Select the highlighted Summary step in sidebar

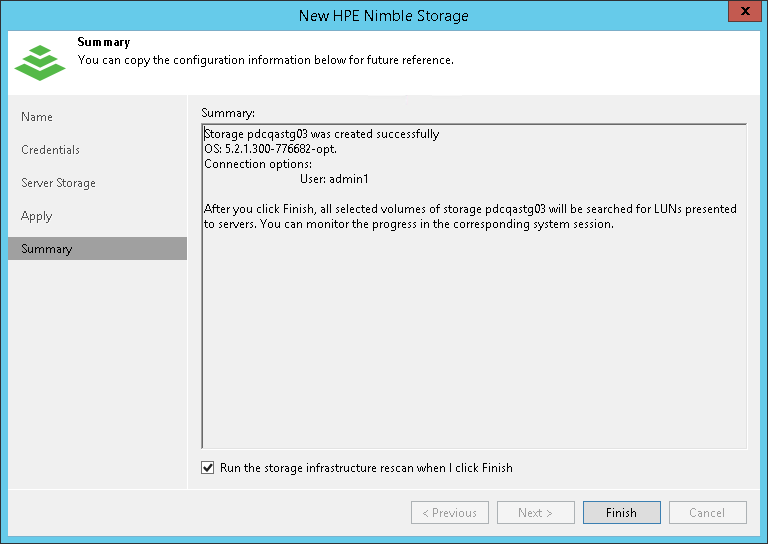[47, 249]
